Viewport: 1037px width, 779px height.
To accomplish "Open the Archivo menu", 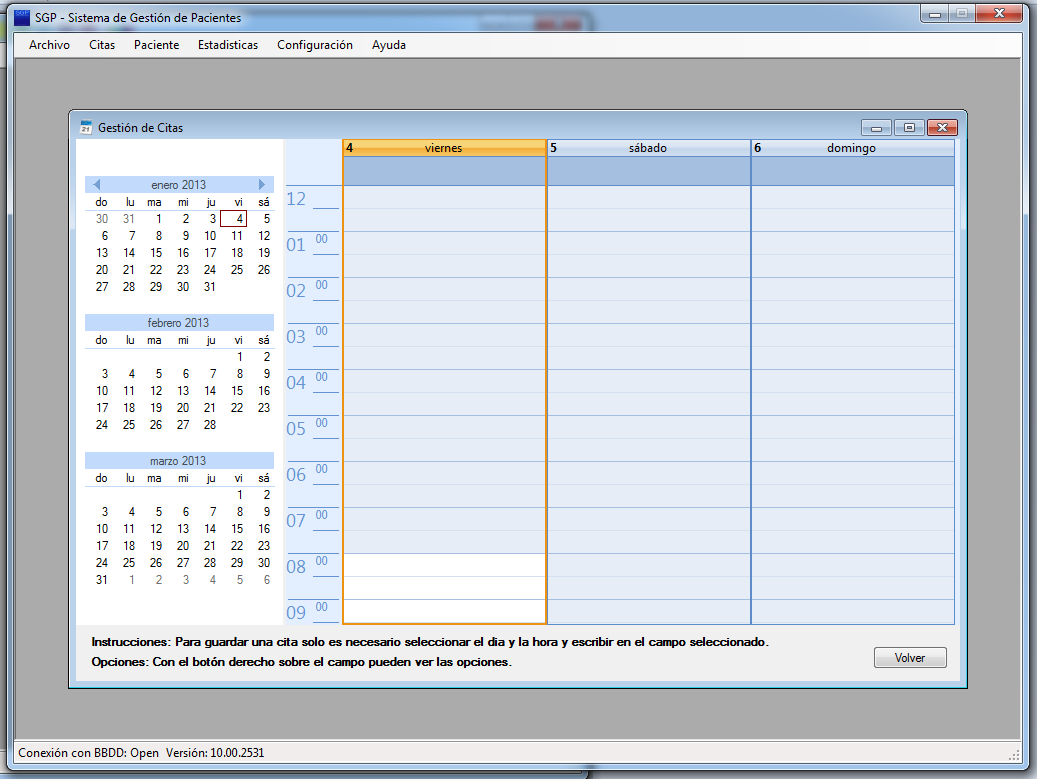I will 50,45.
